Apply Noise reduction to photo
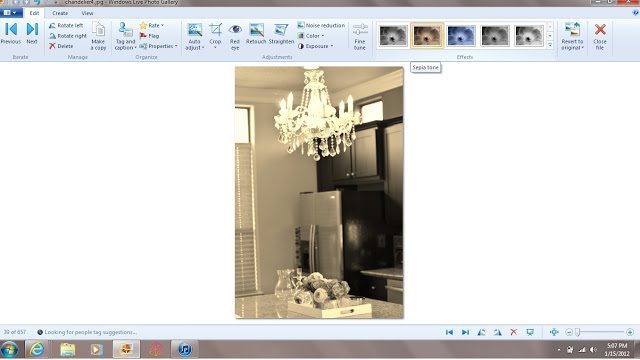Screen dimensions: 640x360 point(321,25)
